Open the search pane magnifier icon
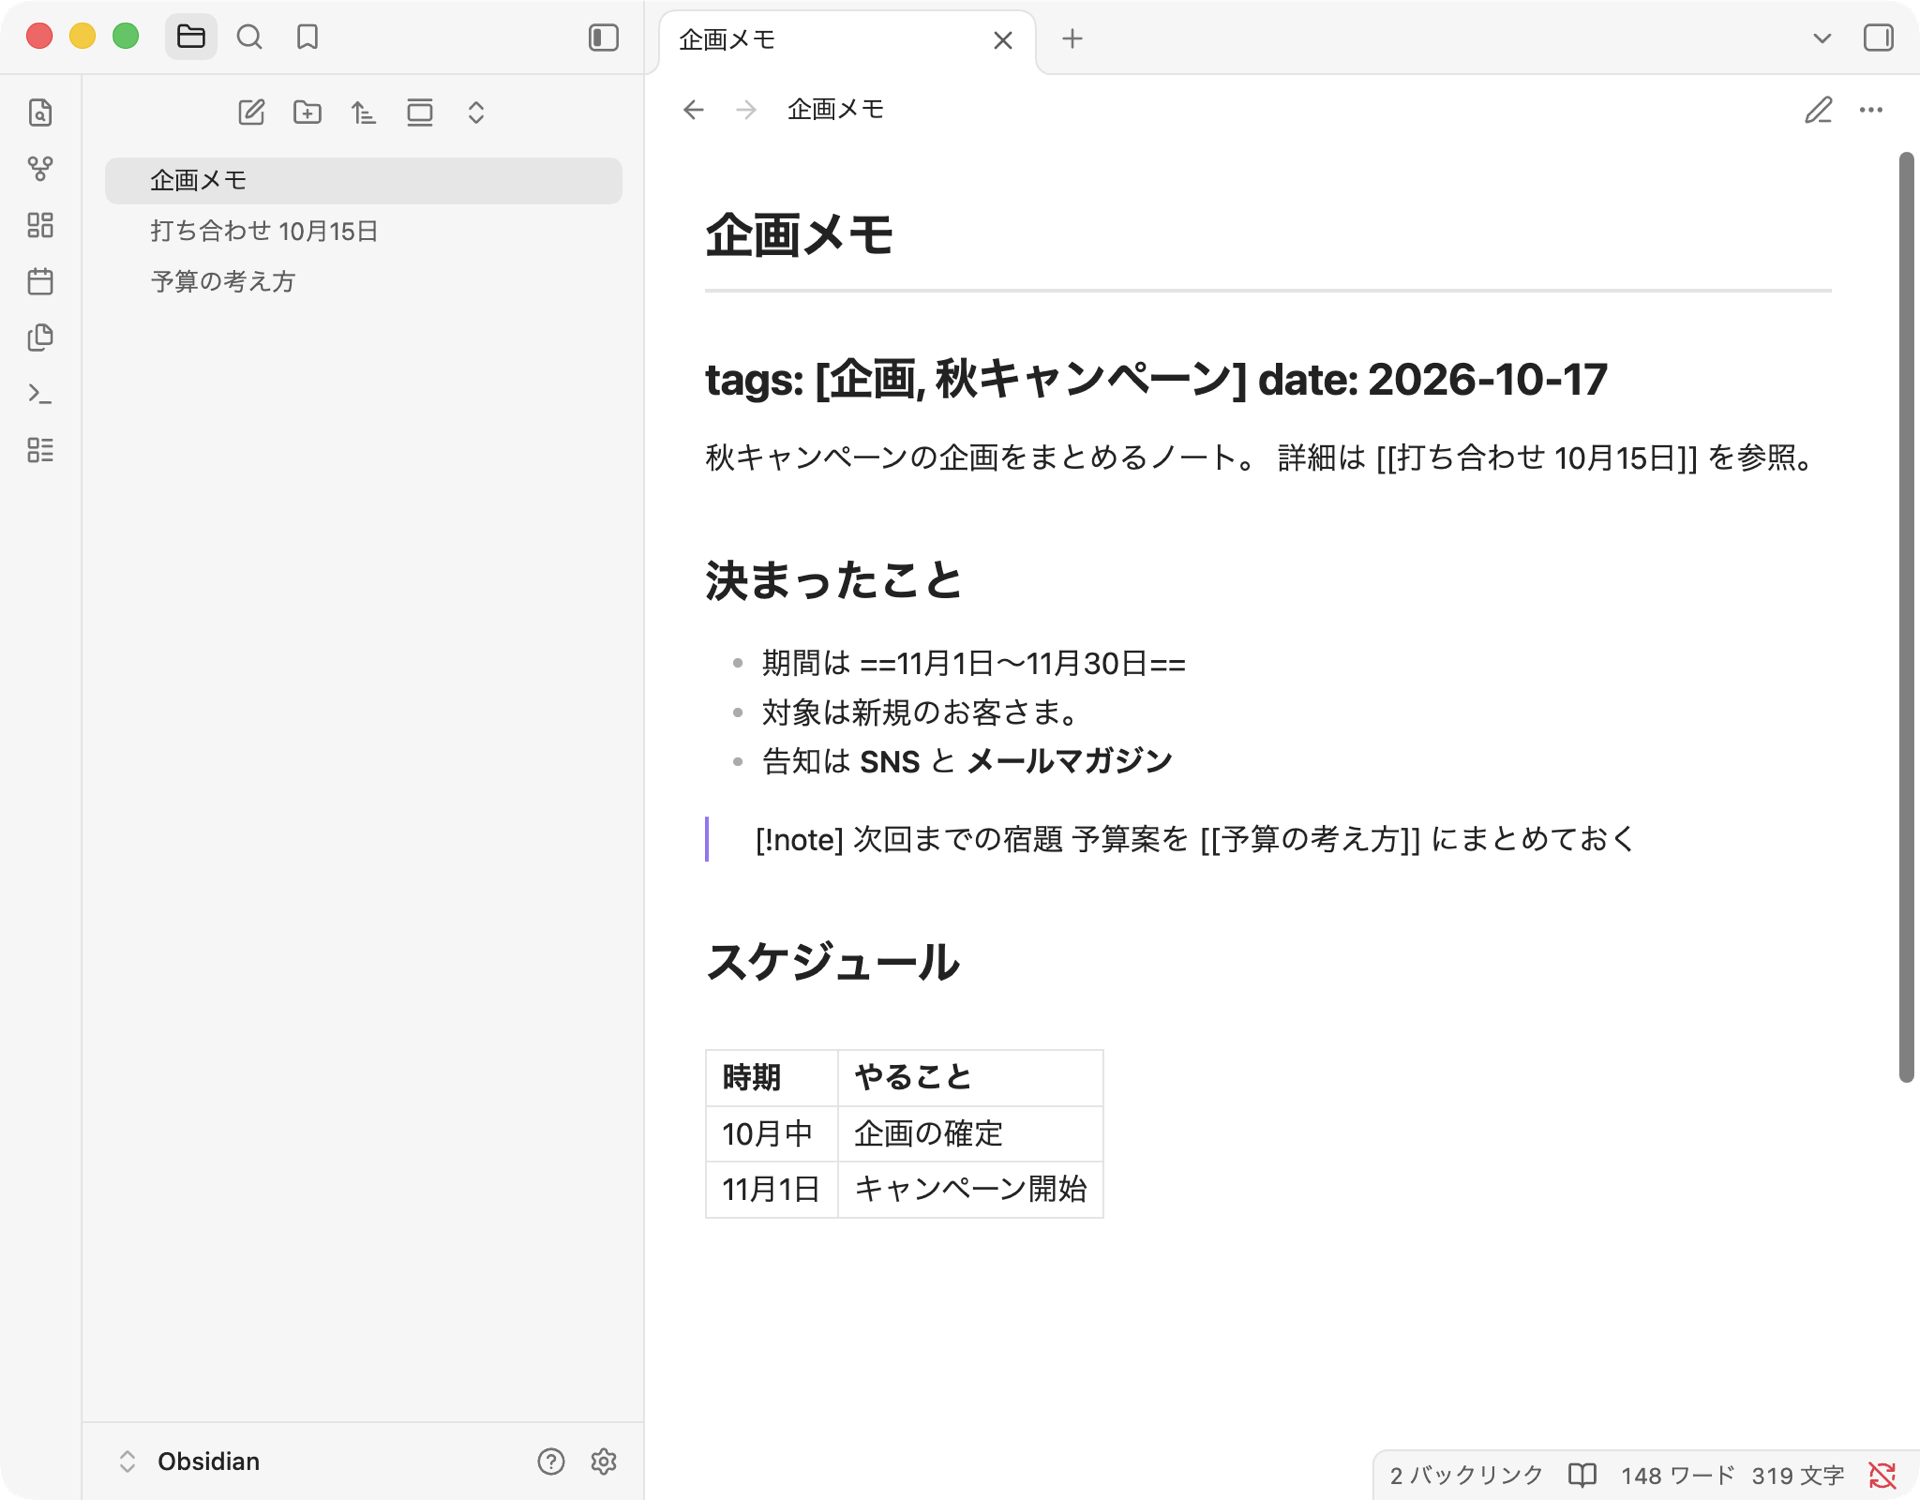 click(x=249, y=37)
